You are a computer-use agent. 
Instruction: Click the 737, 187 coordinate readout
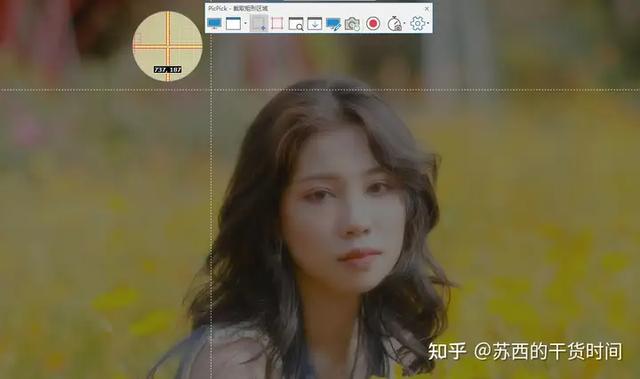(x=168, y=70)
